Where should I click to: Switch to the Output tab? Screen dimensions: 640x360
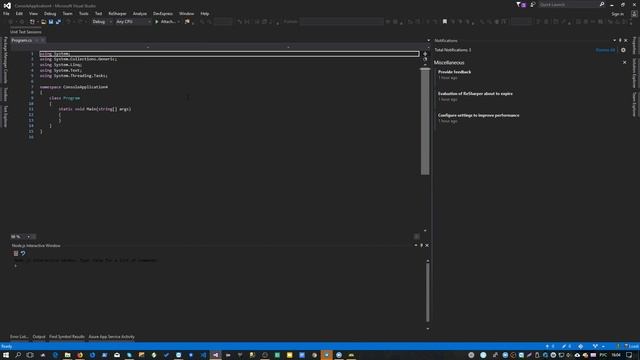[39, 337]
